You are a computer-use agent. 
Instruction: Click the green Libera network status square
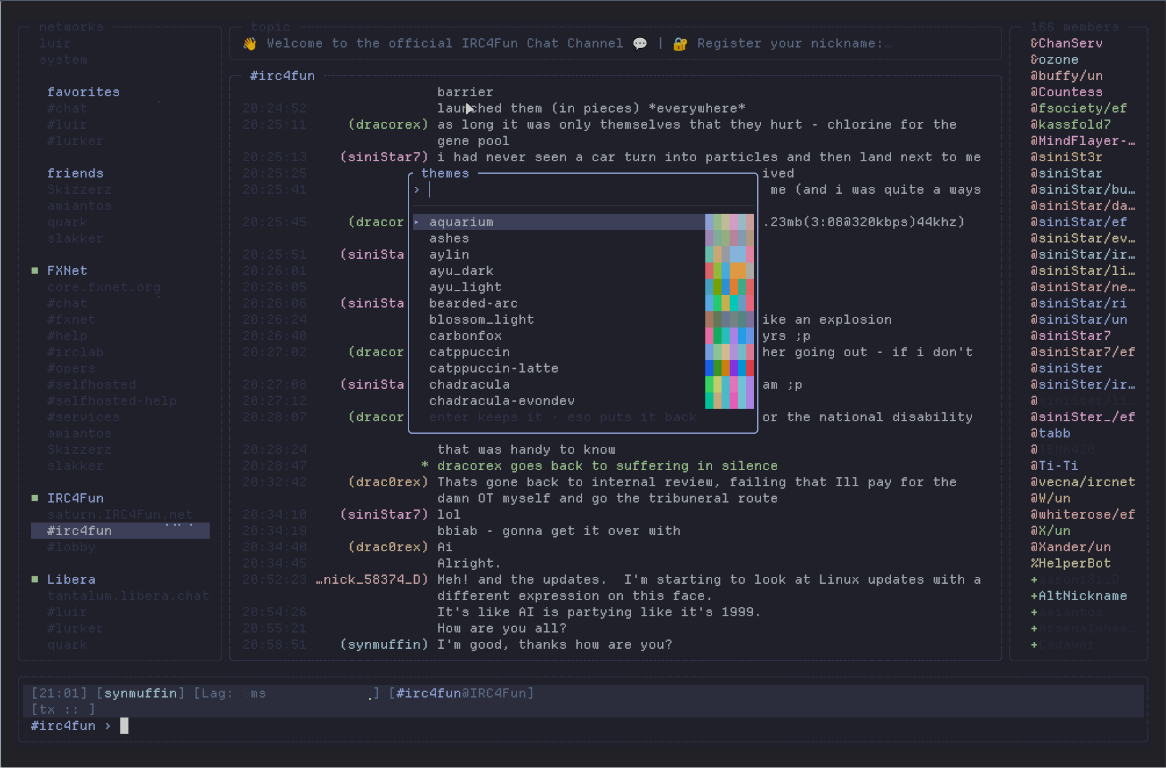pos(35,579)
